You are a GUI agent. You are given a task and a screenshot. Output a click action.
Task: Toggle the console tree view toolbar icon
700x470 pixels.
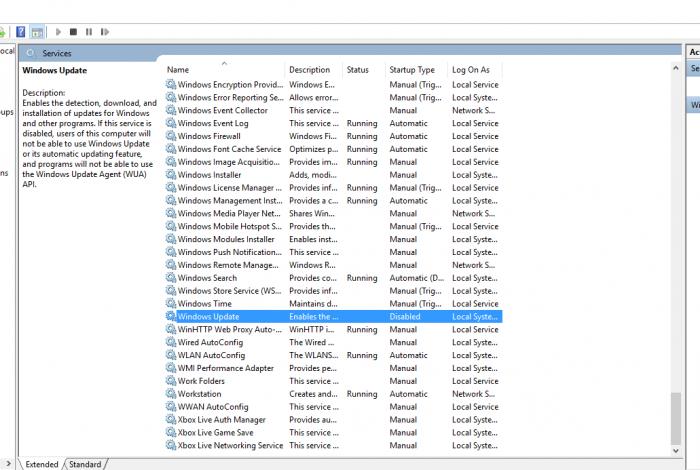tap(38, 32)
